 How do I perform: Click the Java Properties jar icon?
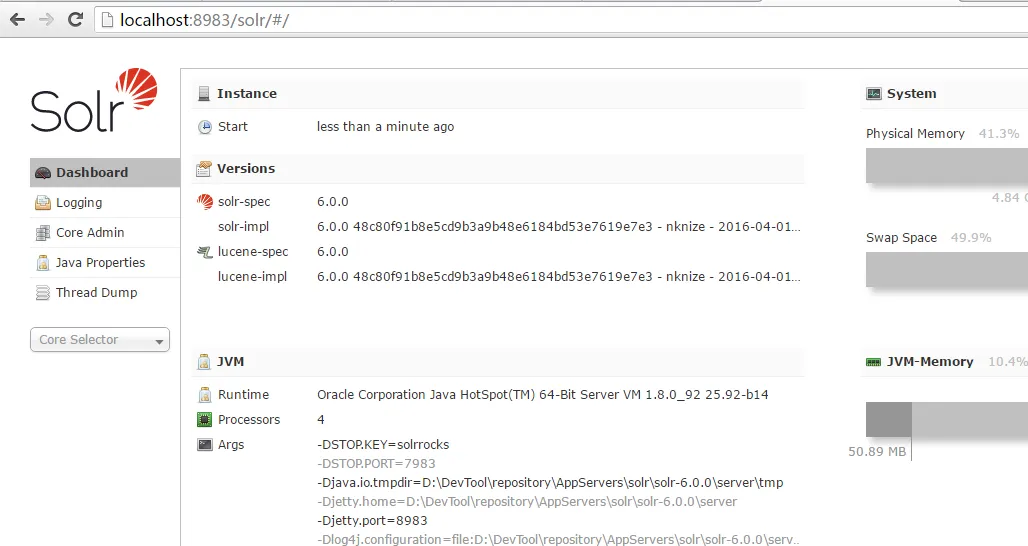(x=43, y=263)
